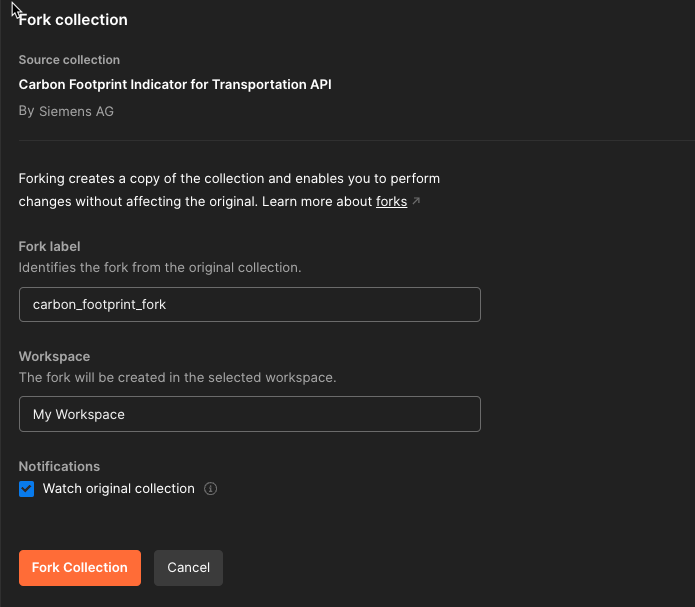Click the Siemens AG publisher name
The image size is (695, 607).
76,111
